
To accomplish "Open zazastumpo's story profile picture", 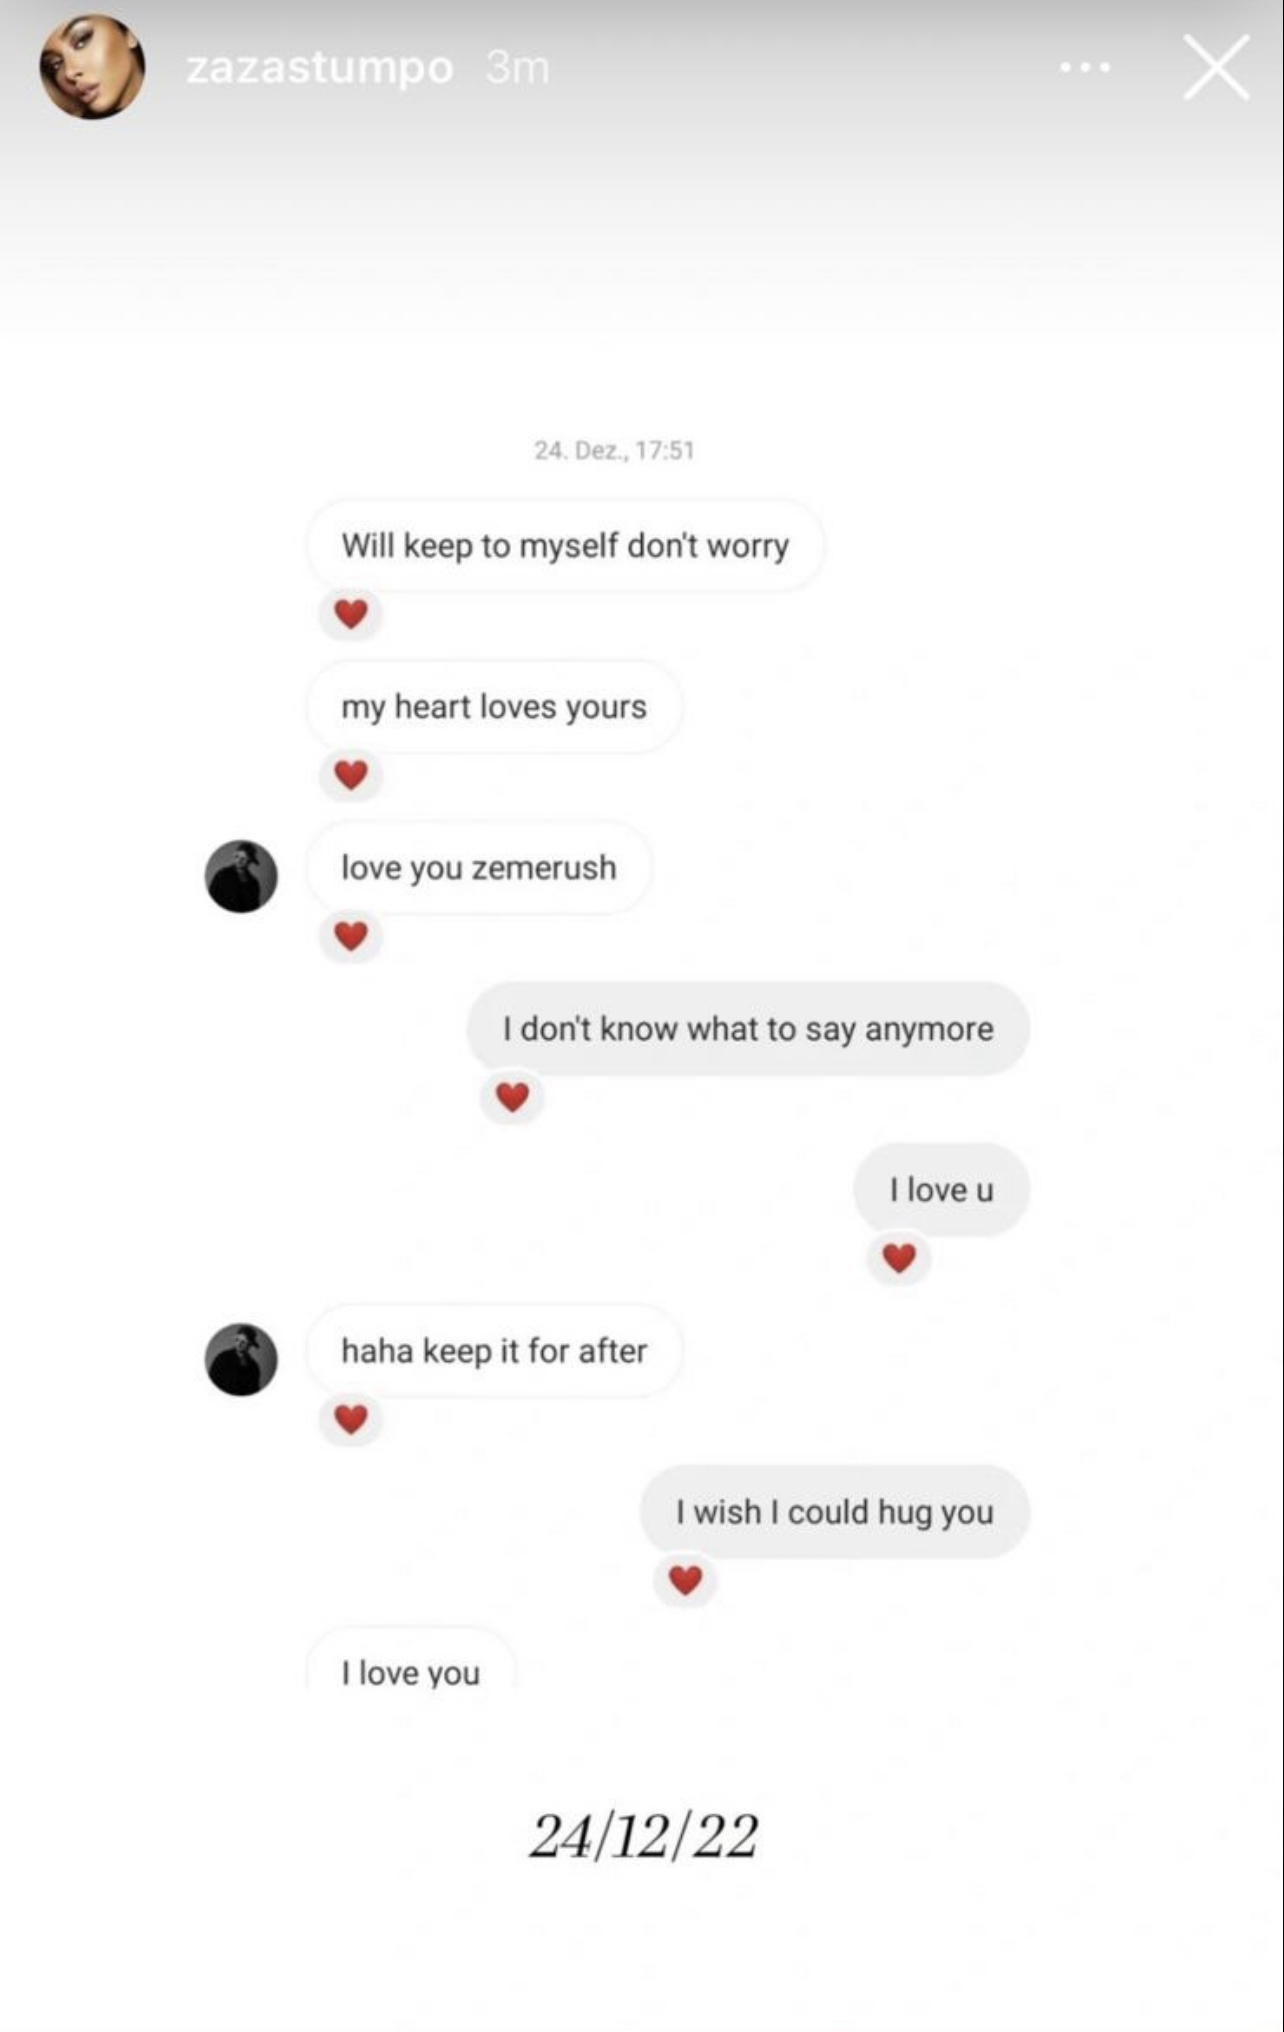I will coord(92,67).
